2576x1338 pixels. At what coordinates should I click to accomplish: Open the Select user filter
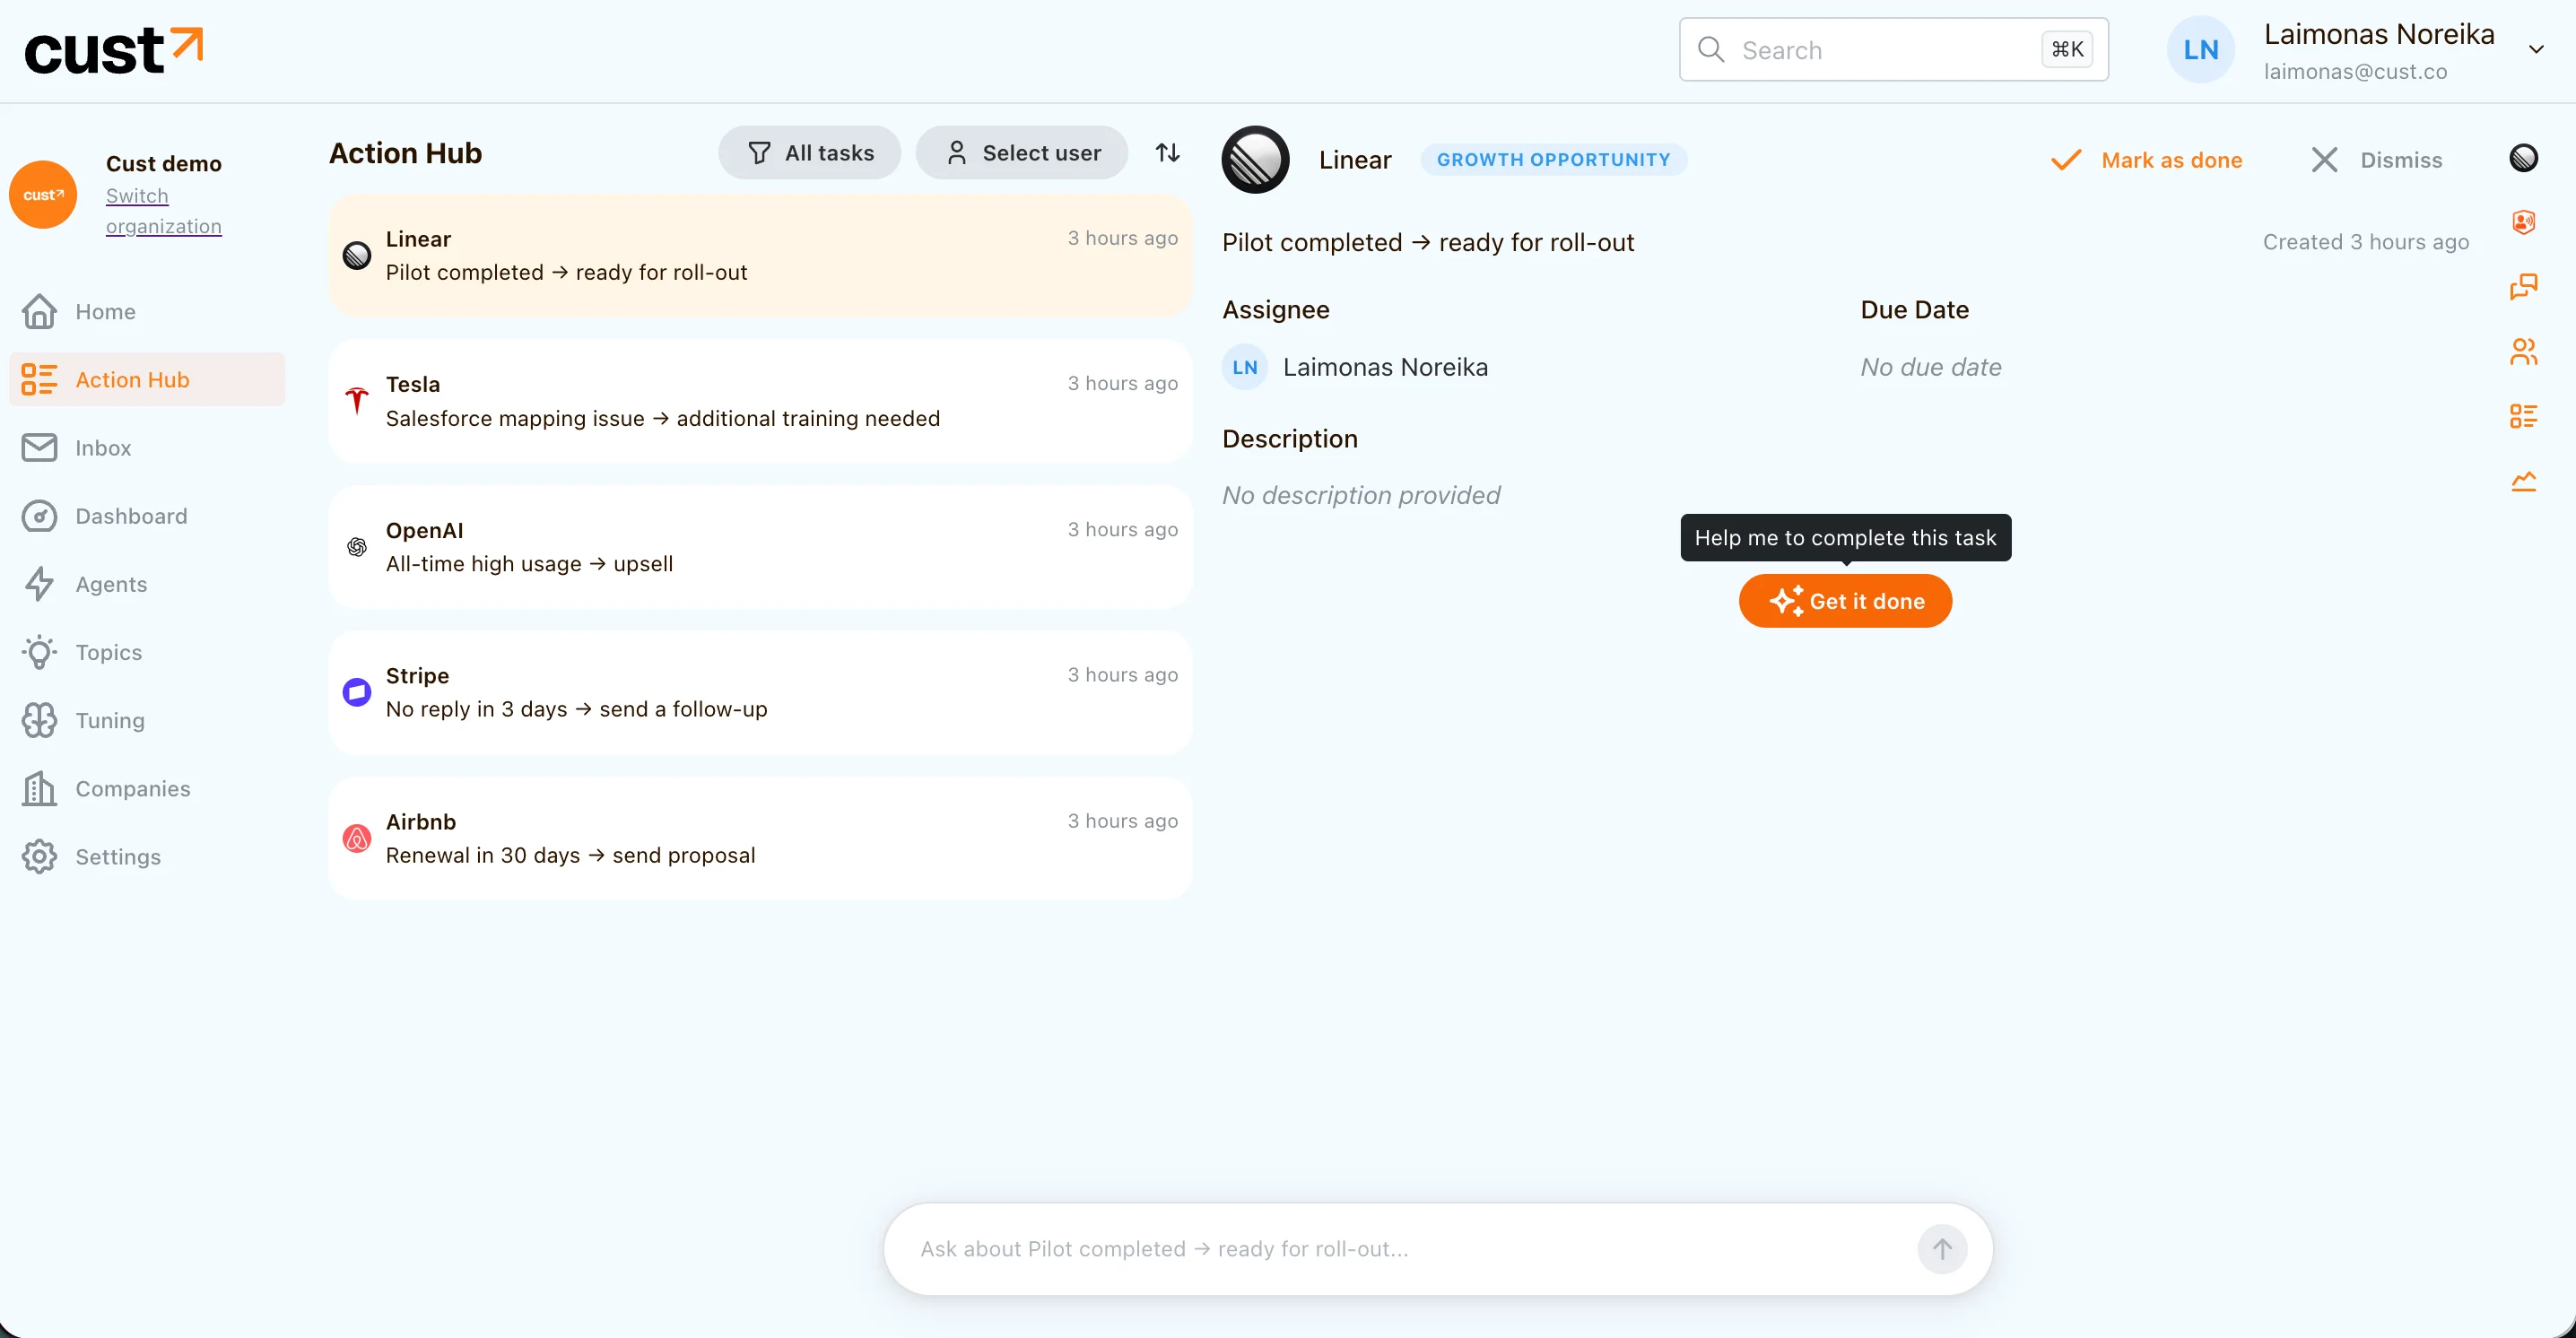(1022, 152)
